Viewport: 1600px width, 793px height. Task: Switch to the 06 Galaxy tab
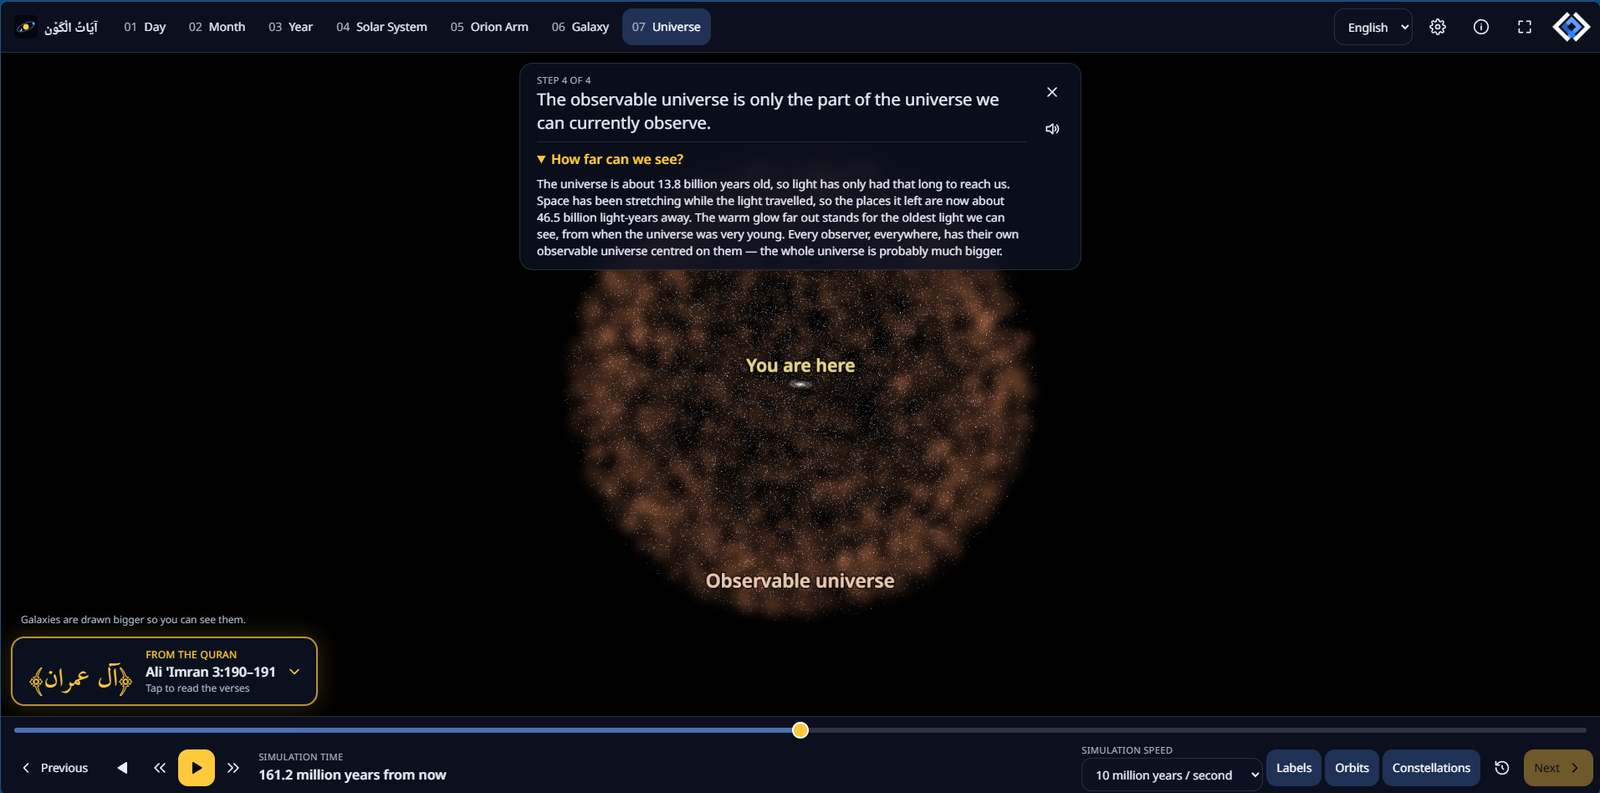point(580,27)
